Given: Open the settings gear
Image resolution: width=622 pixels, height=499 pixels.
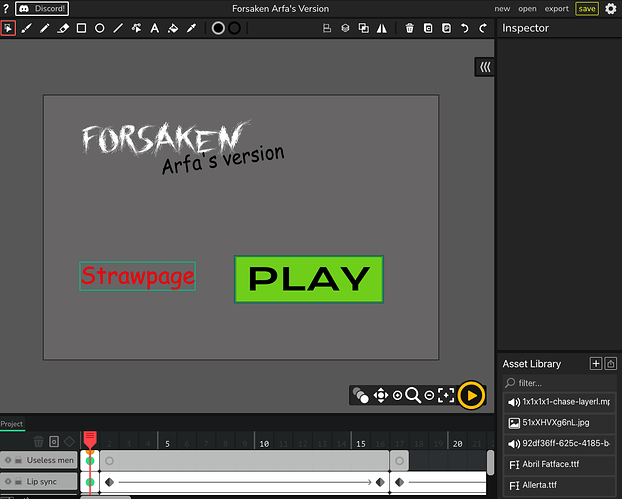Looking at the screenshot, I should click(611, 9).
